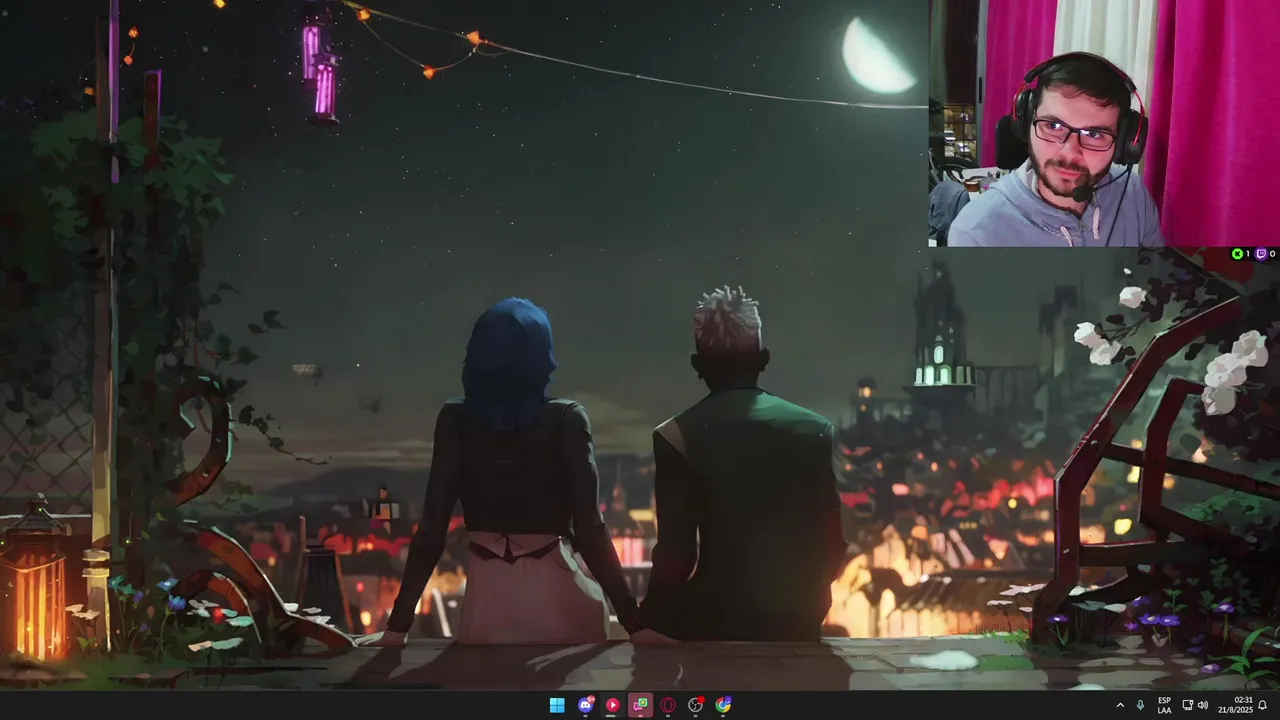Open the Opera GX browser icon

[x=668, y=705]
